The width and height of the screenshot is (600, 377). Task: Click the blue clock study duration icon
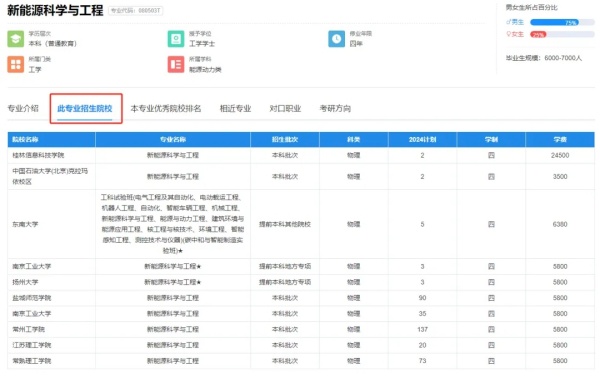[x=336, y=39]
